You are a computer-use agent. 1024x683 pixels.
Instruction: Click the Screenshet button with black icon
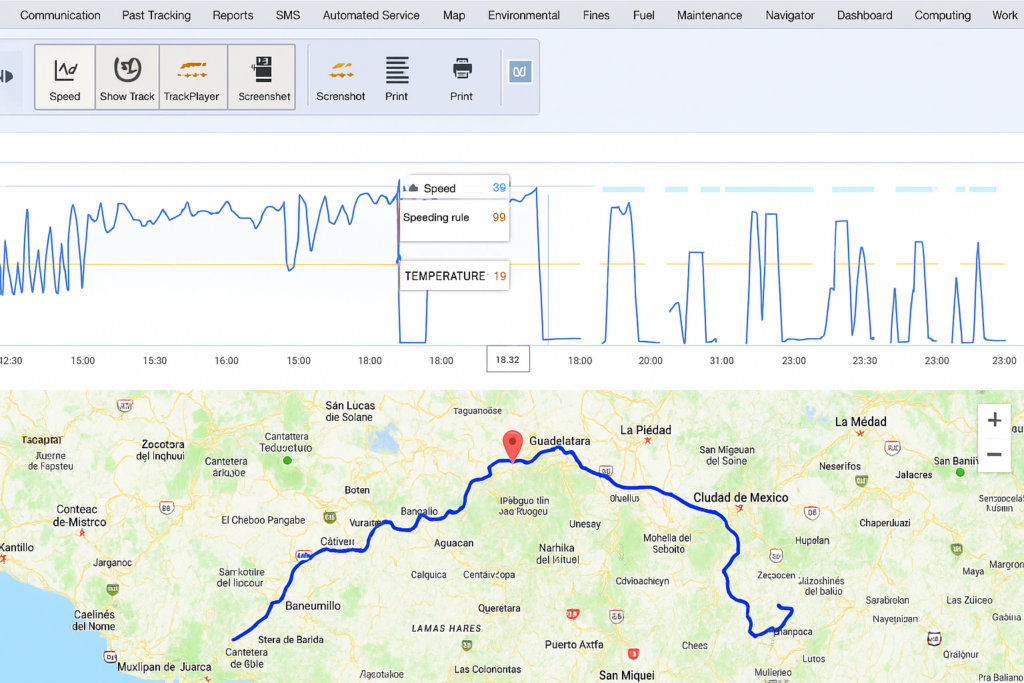[264, 77]
